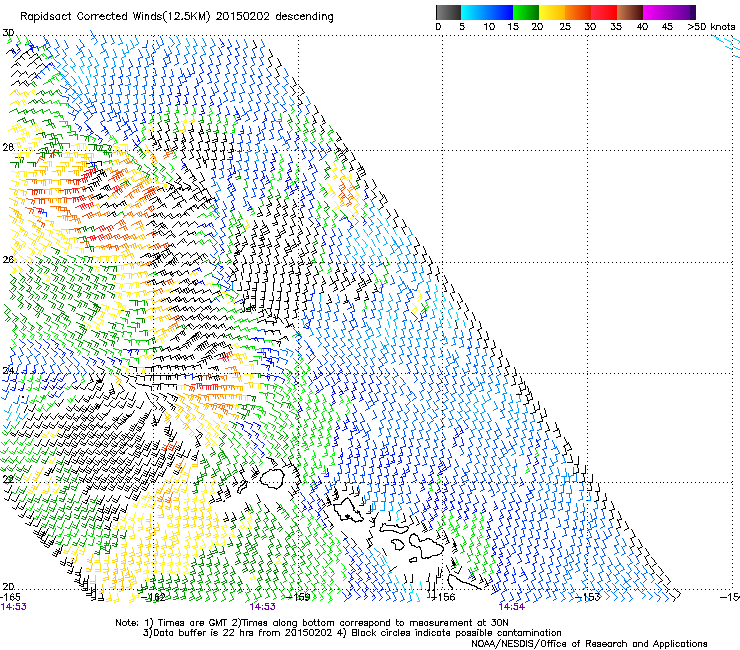The width and height of the screenshot is (740, 650).
Task: Click the latitude label "26"
Action: click(8, 260)
